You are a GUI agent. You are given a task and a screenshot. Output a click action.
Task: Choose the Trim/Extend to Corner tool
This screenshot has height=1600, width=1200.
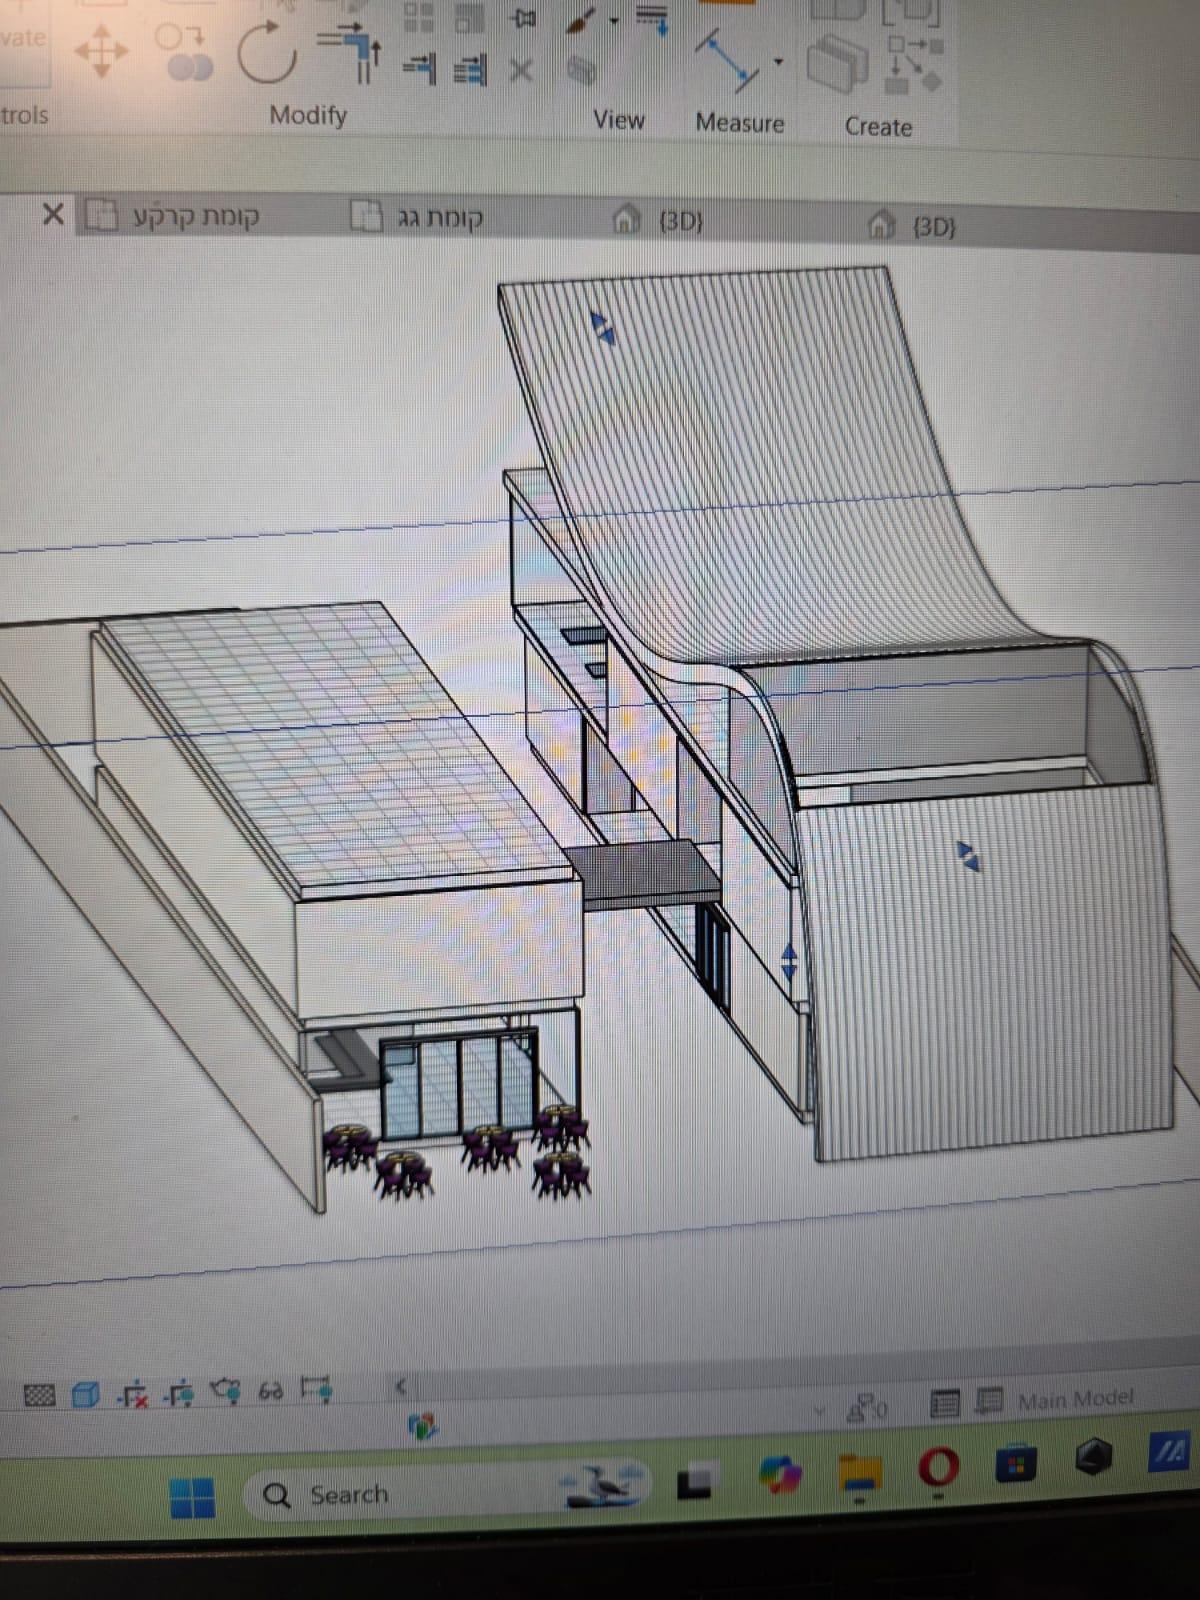(349, 50)
